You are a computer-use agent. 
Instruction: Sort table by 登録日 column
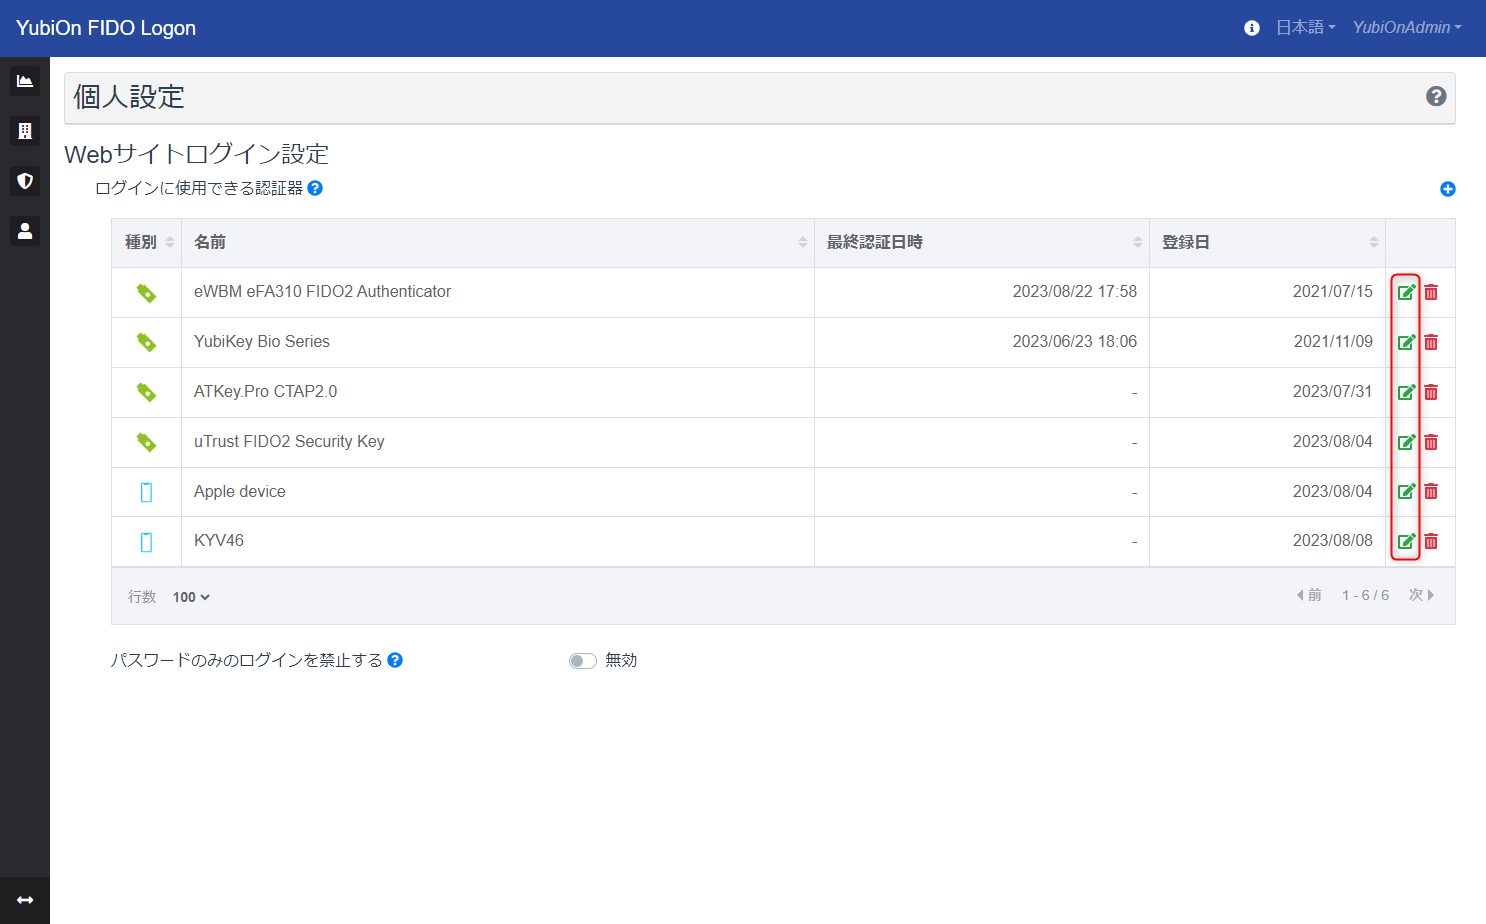(1267, 242)
